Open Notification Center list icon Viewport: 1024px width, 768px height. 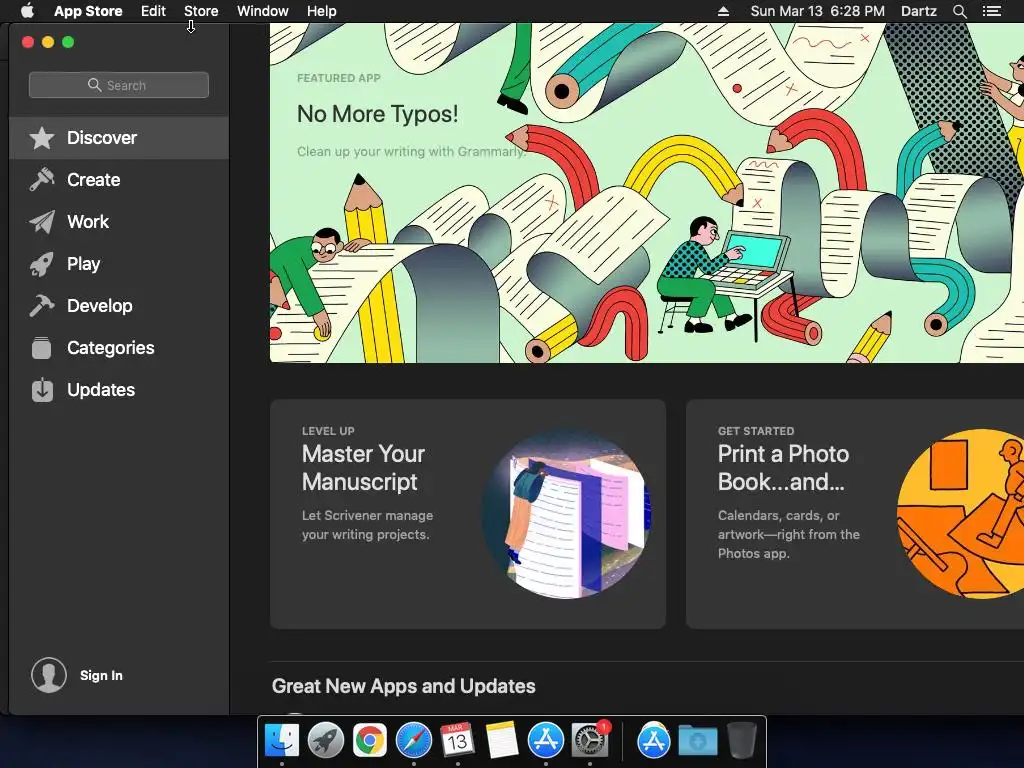click(x=991, y=11)
